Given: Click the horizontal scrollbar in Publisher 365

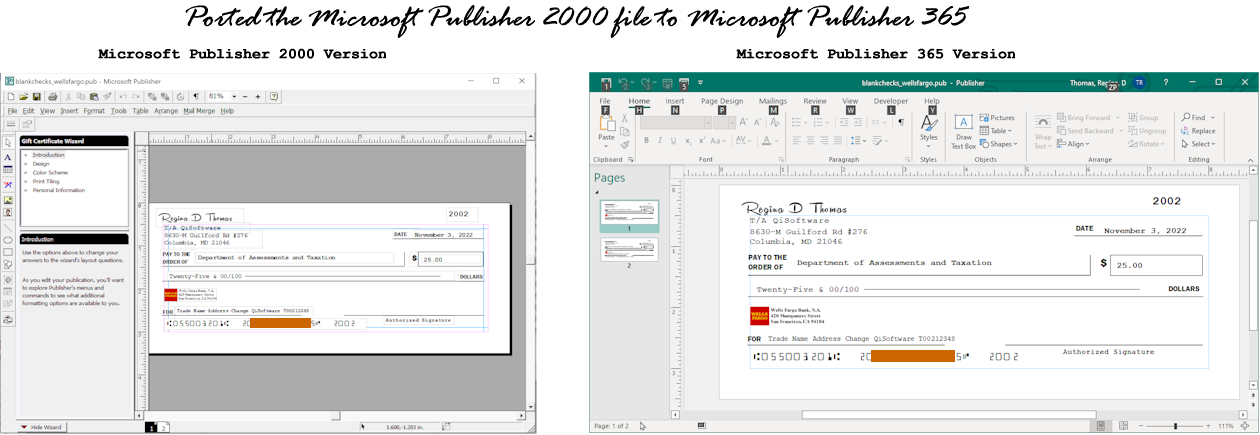Looking at the screenshot, I should 948,414.
